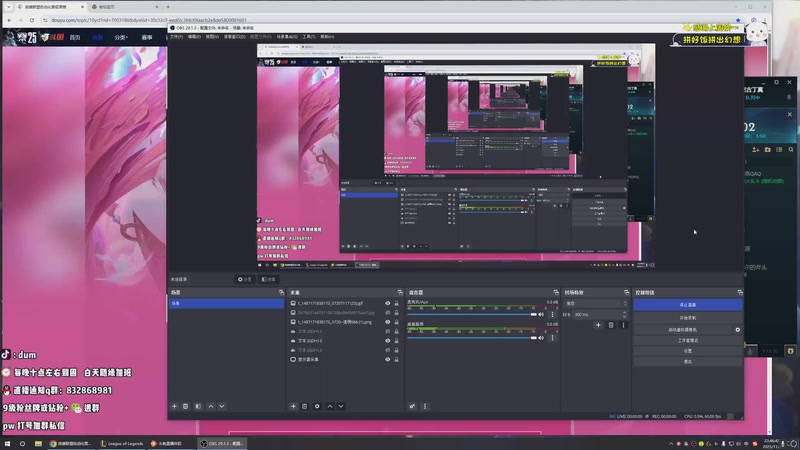This screenshot has height=450, width=800.
Task: Add a scene transition with plus icon
Action: [598, 325]
